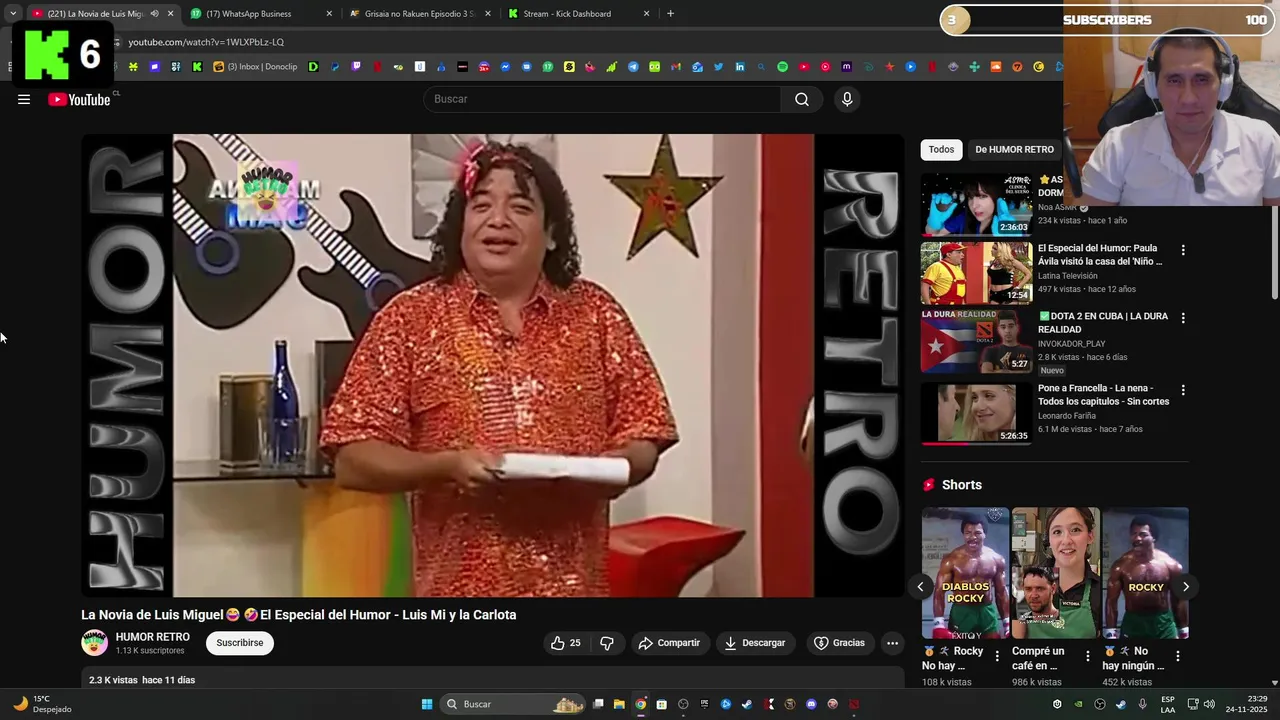The width and height of the screenshot is (1280, 720).
Task: Open options menu for Pone a Francella video
Action: click(x=1183, y=390)
